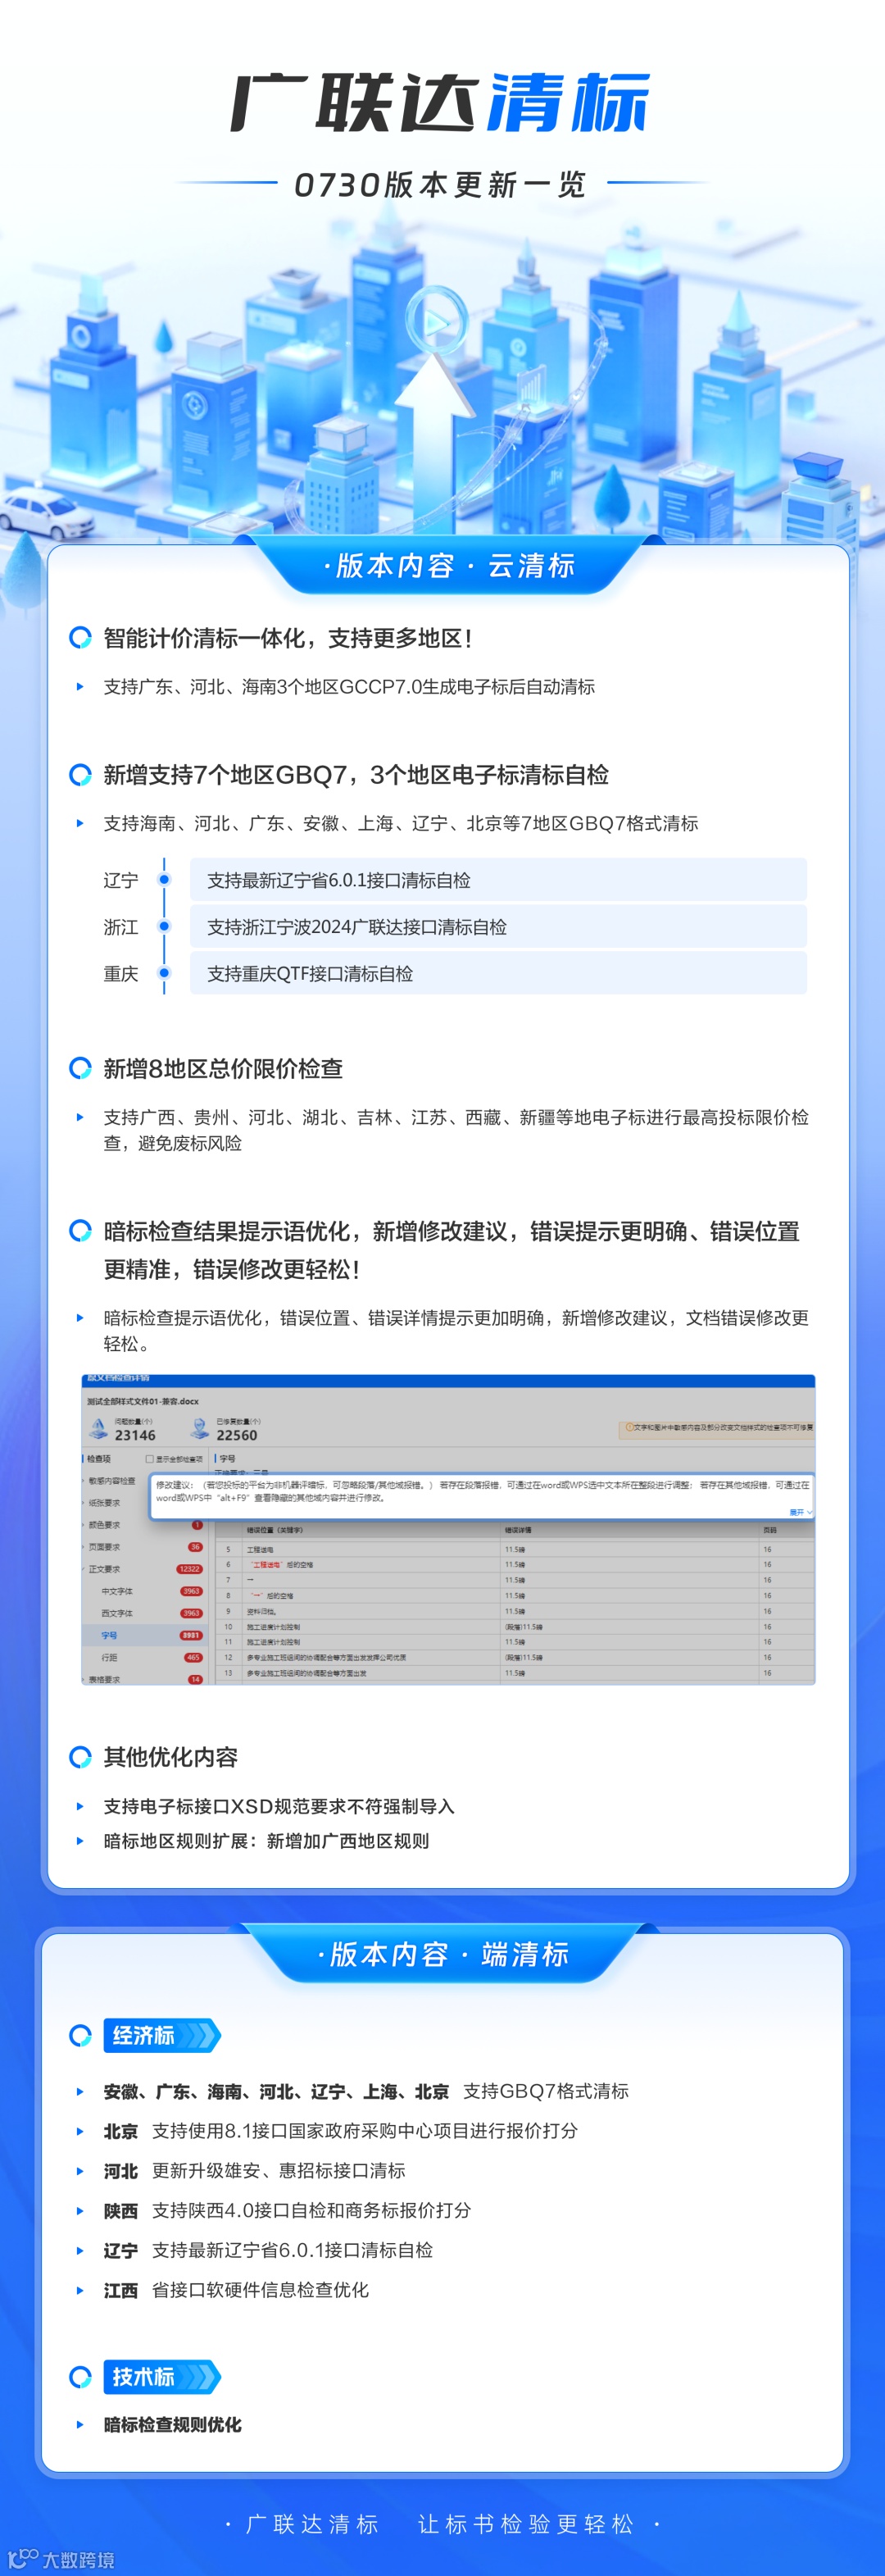The width and height of the screenshot is (885, 2576).
Task: Click footer slogan 让标书检验更轻松
Action: pos(526,2524)
